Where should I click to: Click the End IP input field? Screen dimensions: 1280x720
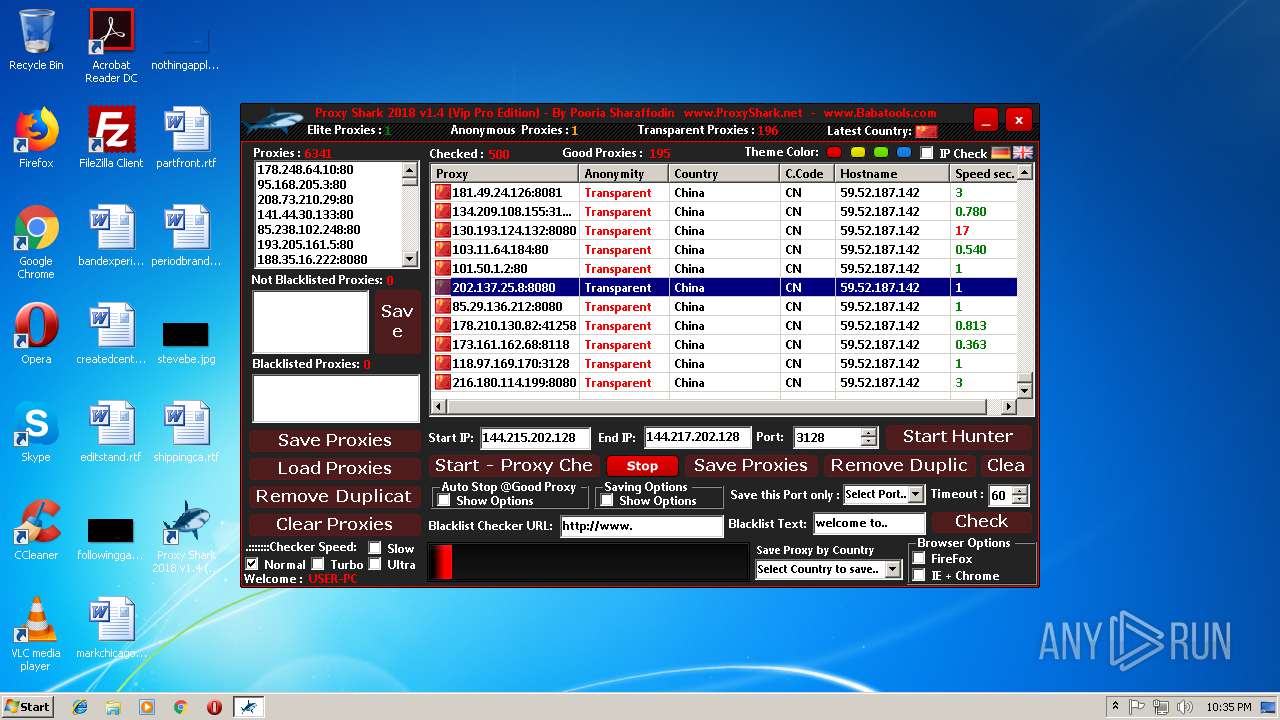point(697,438)
